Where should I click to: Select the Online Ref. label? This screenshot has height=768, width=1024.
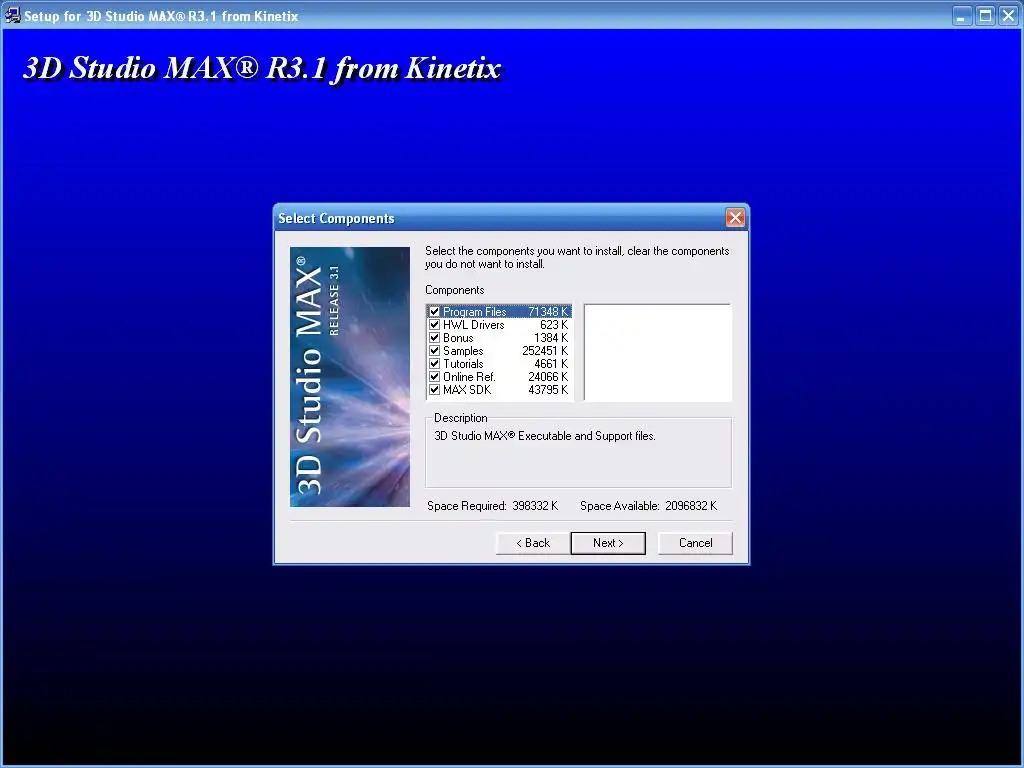click(469, 377)
